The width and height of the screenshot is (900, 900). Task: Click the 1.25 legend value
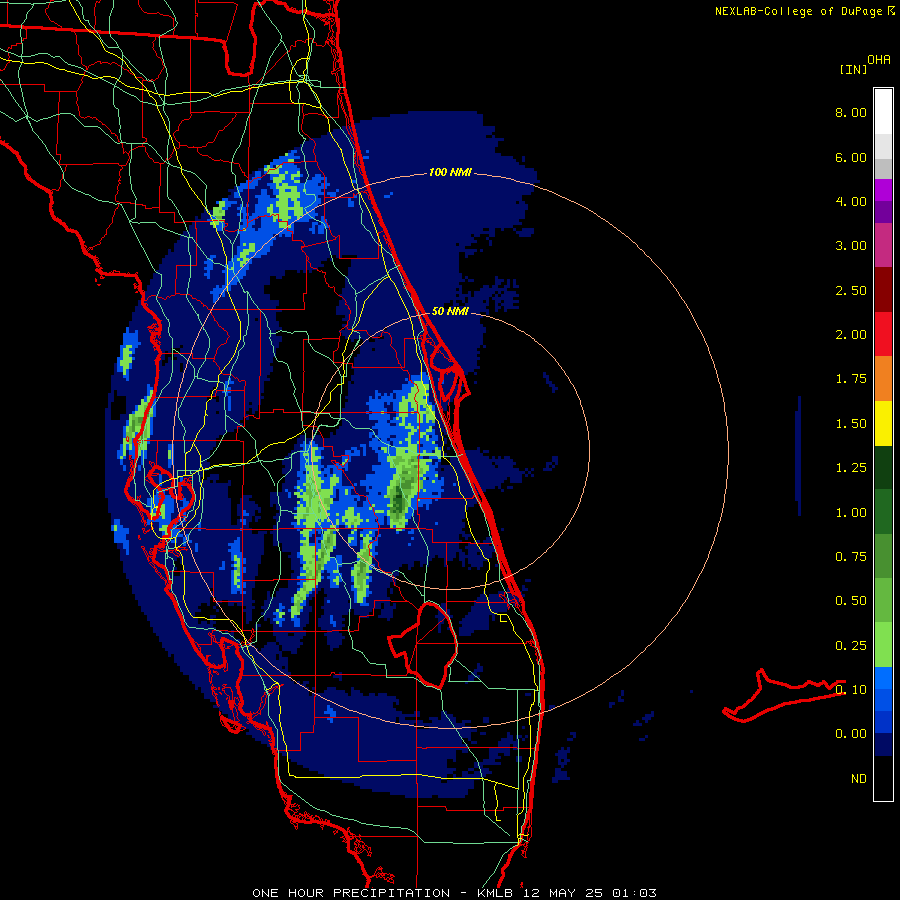point(851,468)
